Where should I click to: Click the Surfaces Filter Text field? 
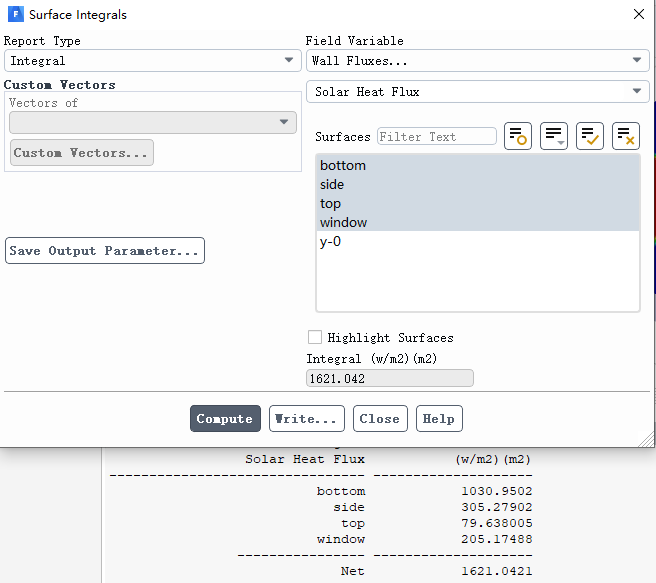tap(436, 137)
